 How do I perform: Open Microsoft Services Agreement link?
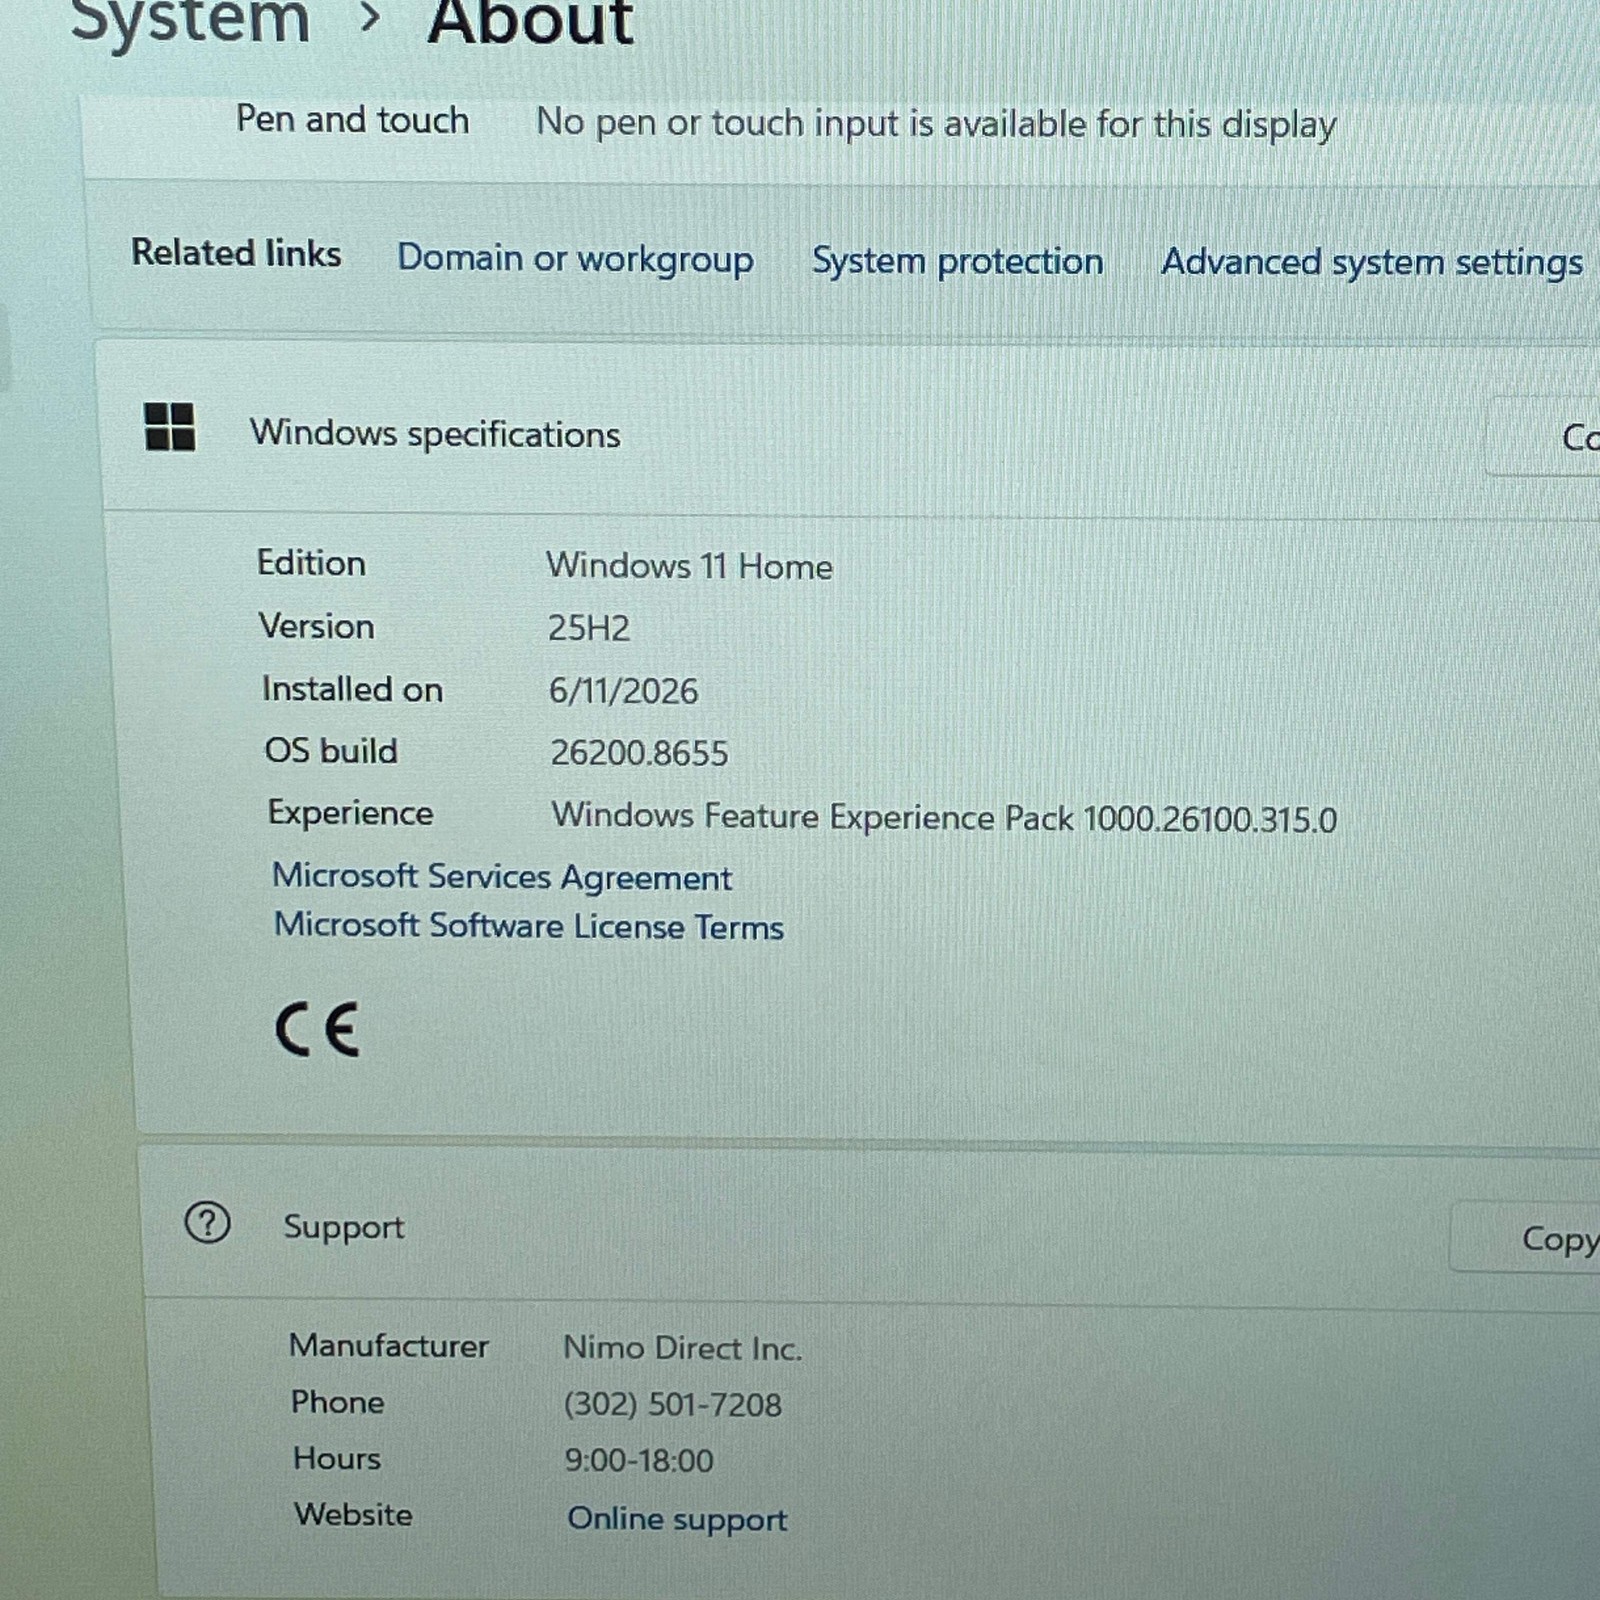[502, 877]
